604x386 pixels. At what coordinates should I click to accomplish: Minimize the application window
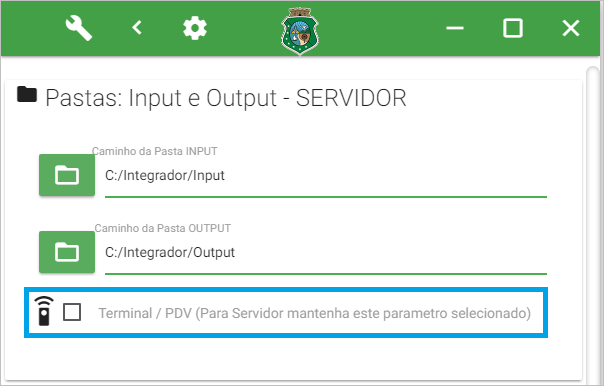[455, 28]
